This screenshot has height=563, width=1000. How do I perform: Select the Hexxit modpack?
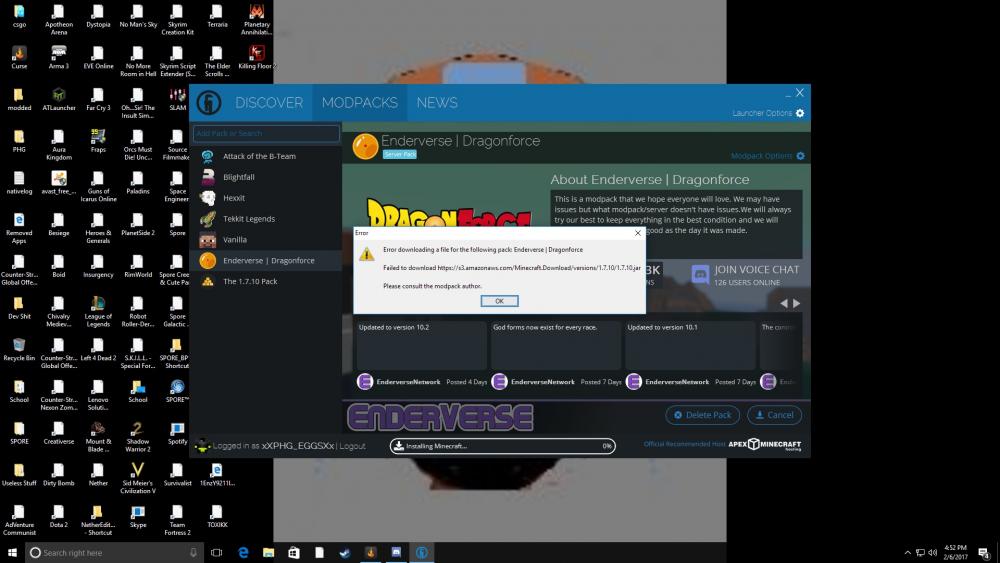[x=266, y=198]
